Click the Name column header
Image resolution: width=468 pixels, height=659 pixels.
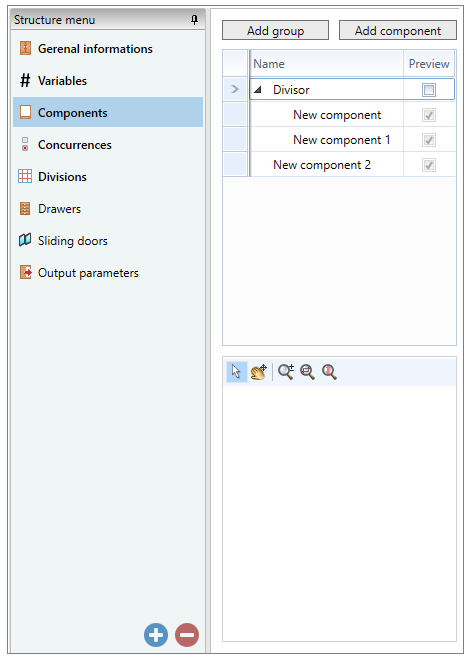pyautogui.click(x=326, y=63)
